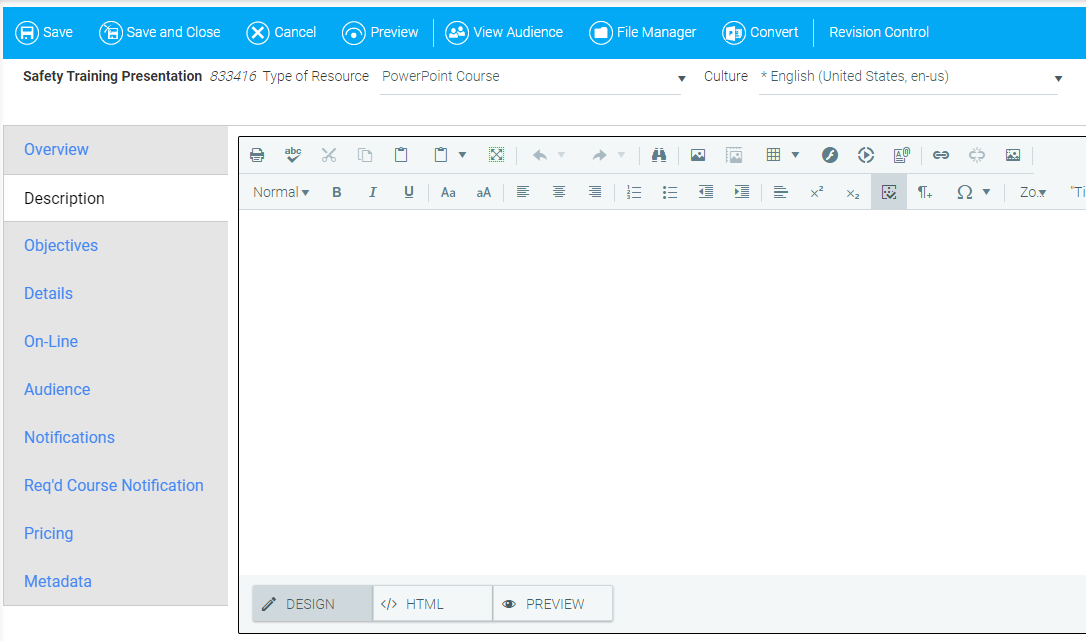
Task: Click the Cut scissors icon
Action: coord(329,155)
